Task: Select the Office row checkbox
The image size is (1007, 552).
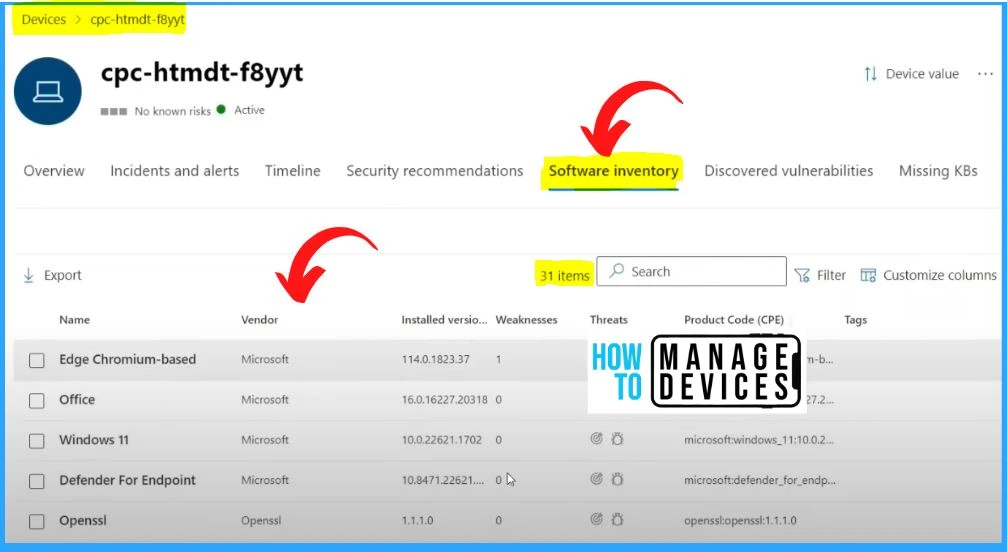Action: tap(37, 401)
